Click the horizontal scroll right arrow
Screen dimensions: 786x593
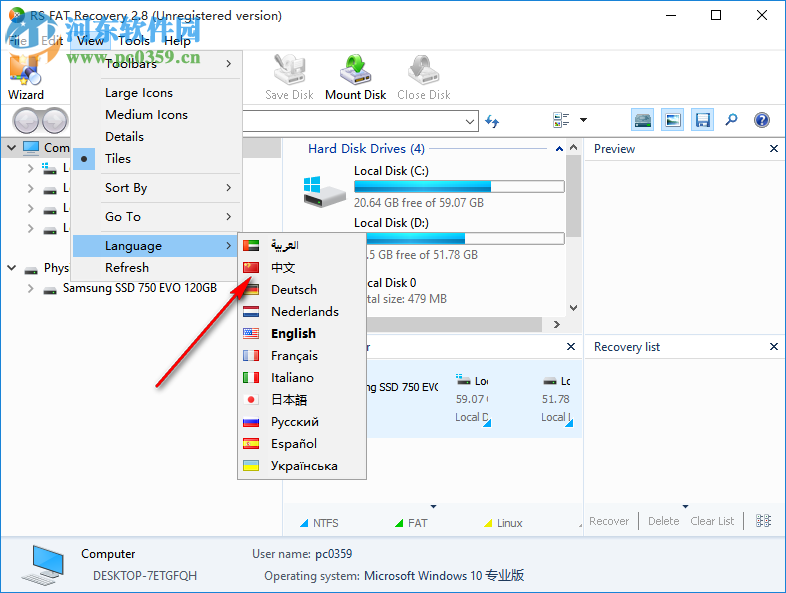tap(556, 324)
